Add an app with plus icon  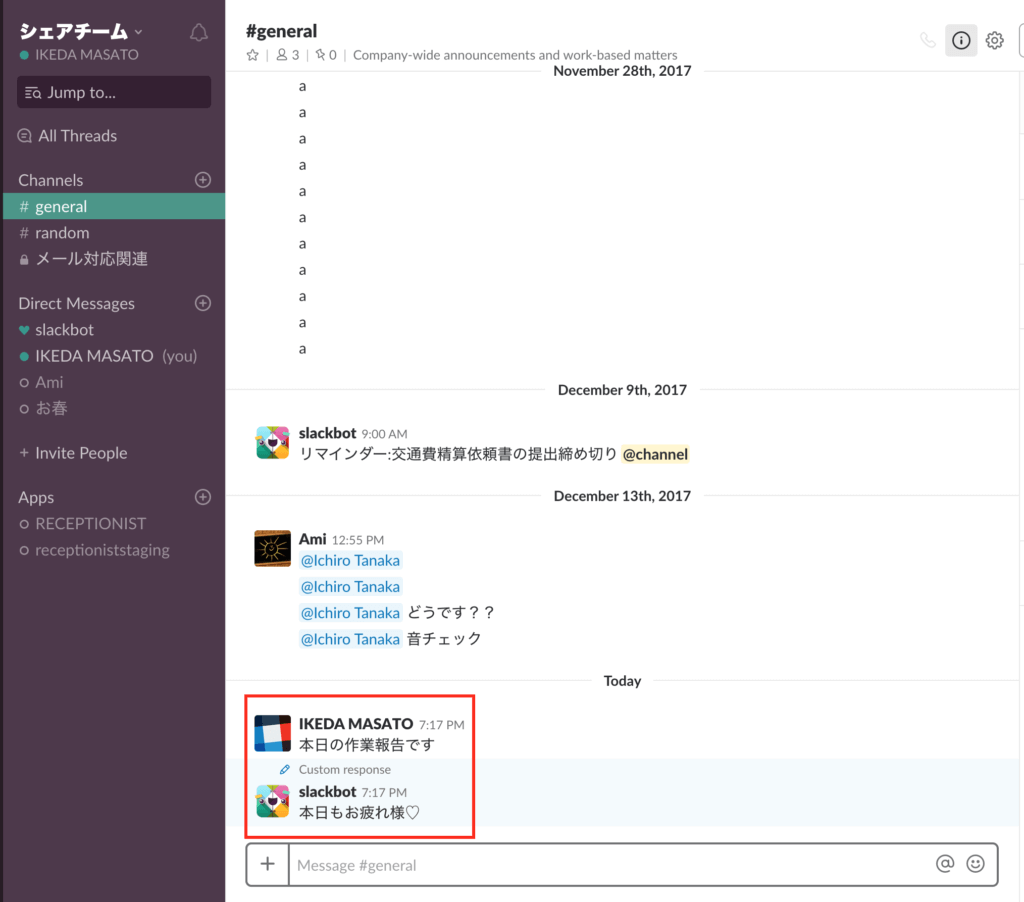(202, 497)
